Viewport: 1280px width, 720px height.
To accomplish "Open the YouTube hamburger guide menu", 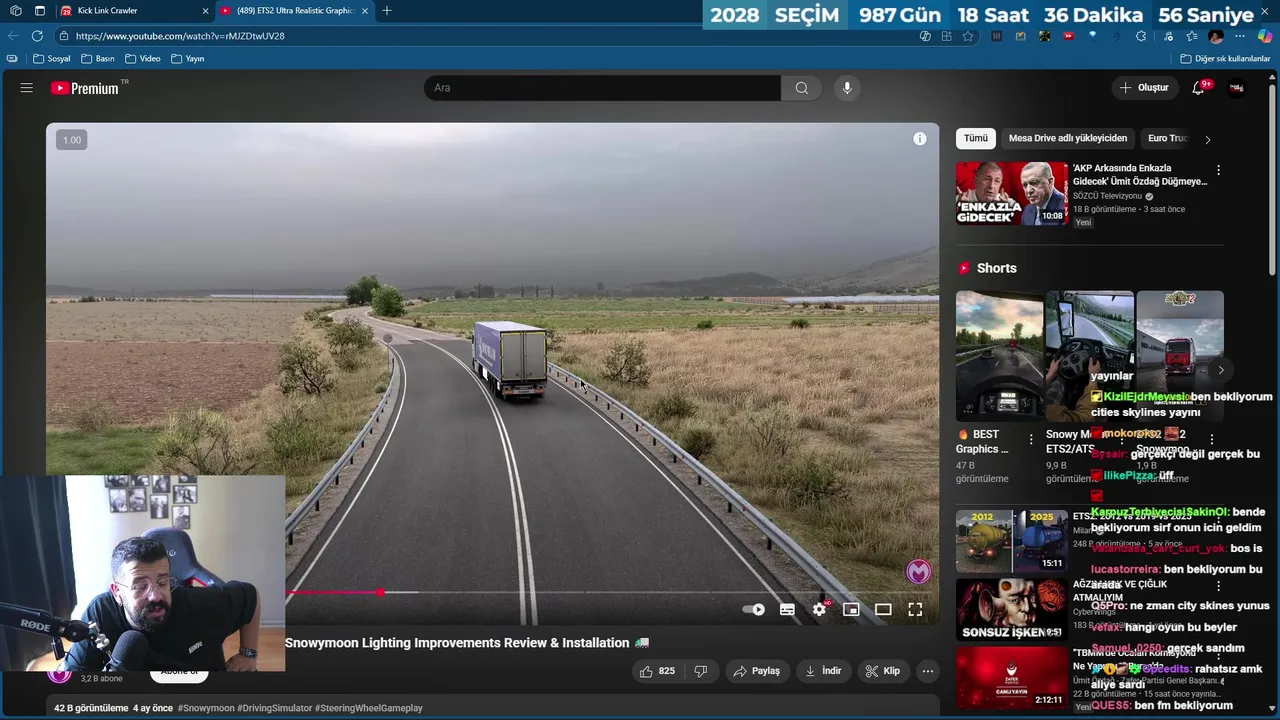I will point(27,88).
